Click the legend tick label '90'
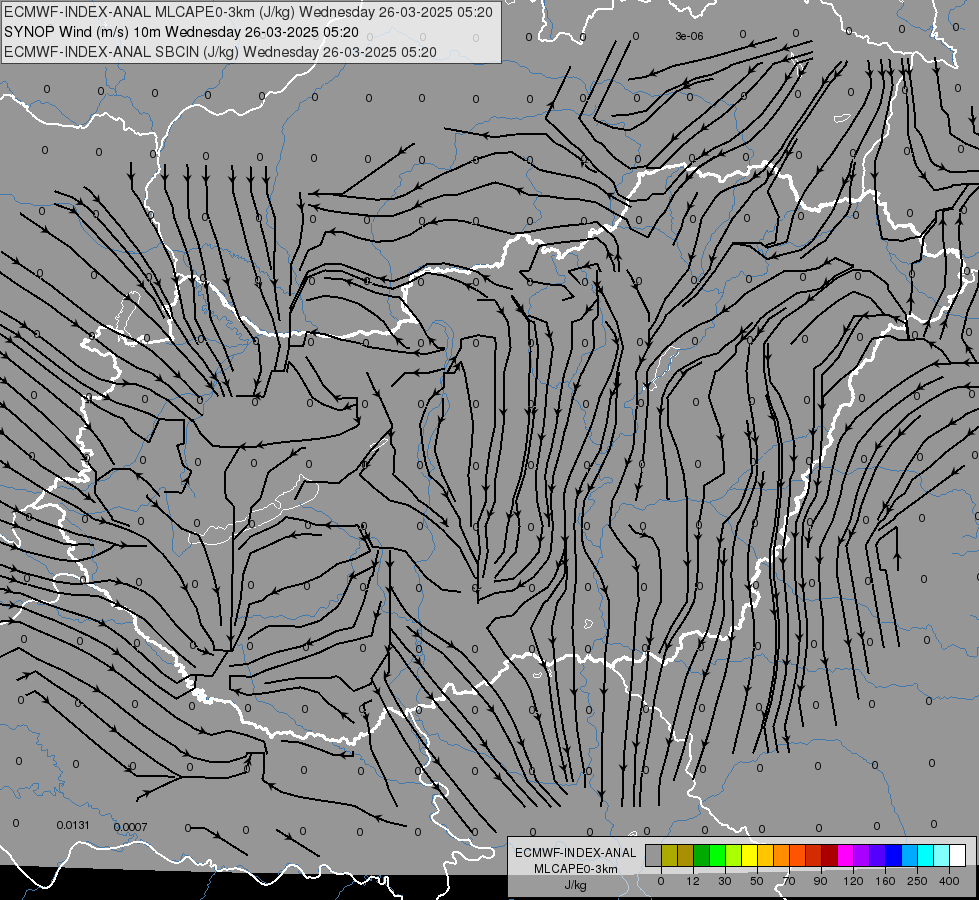Image resolution: width=979 pixels, height=900 pixels. pos(820,881)
